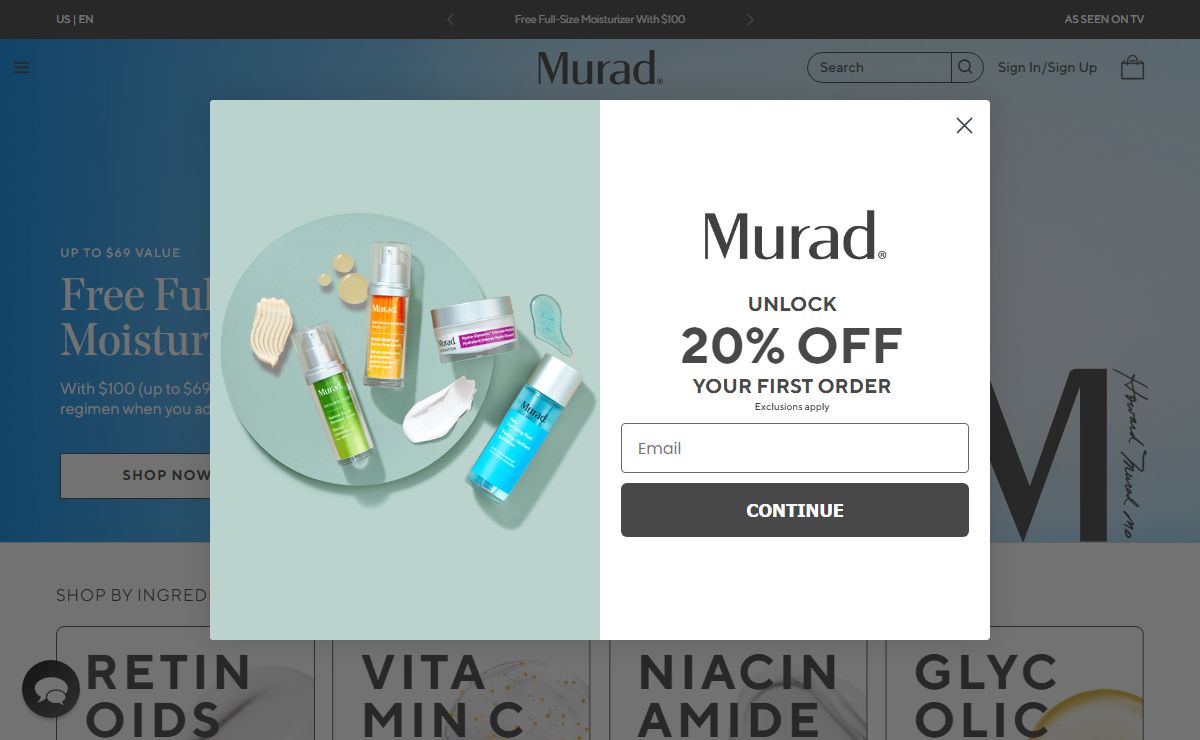Open the hamburger navigation menu
The width and height of the screenshot is (1200, 740).
[21, 68]
